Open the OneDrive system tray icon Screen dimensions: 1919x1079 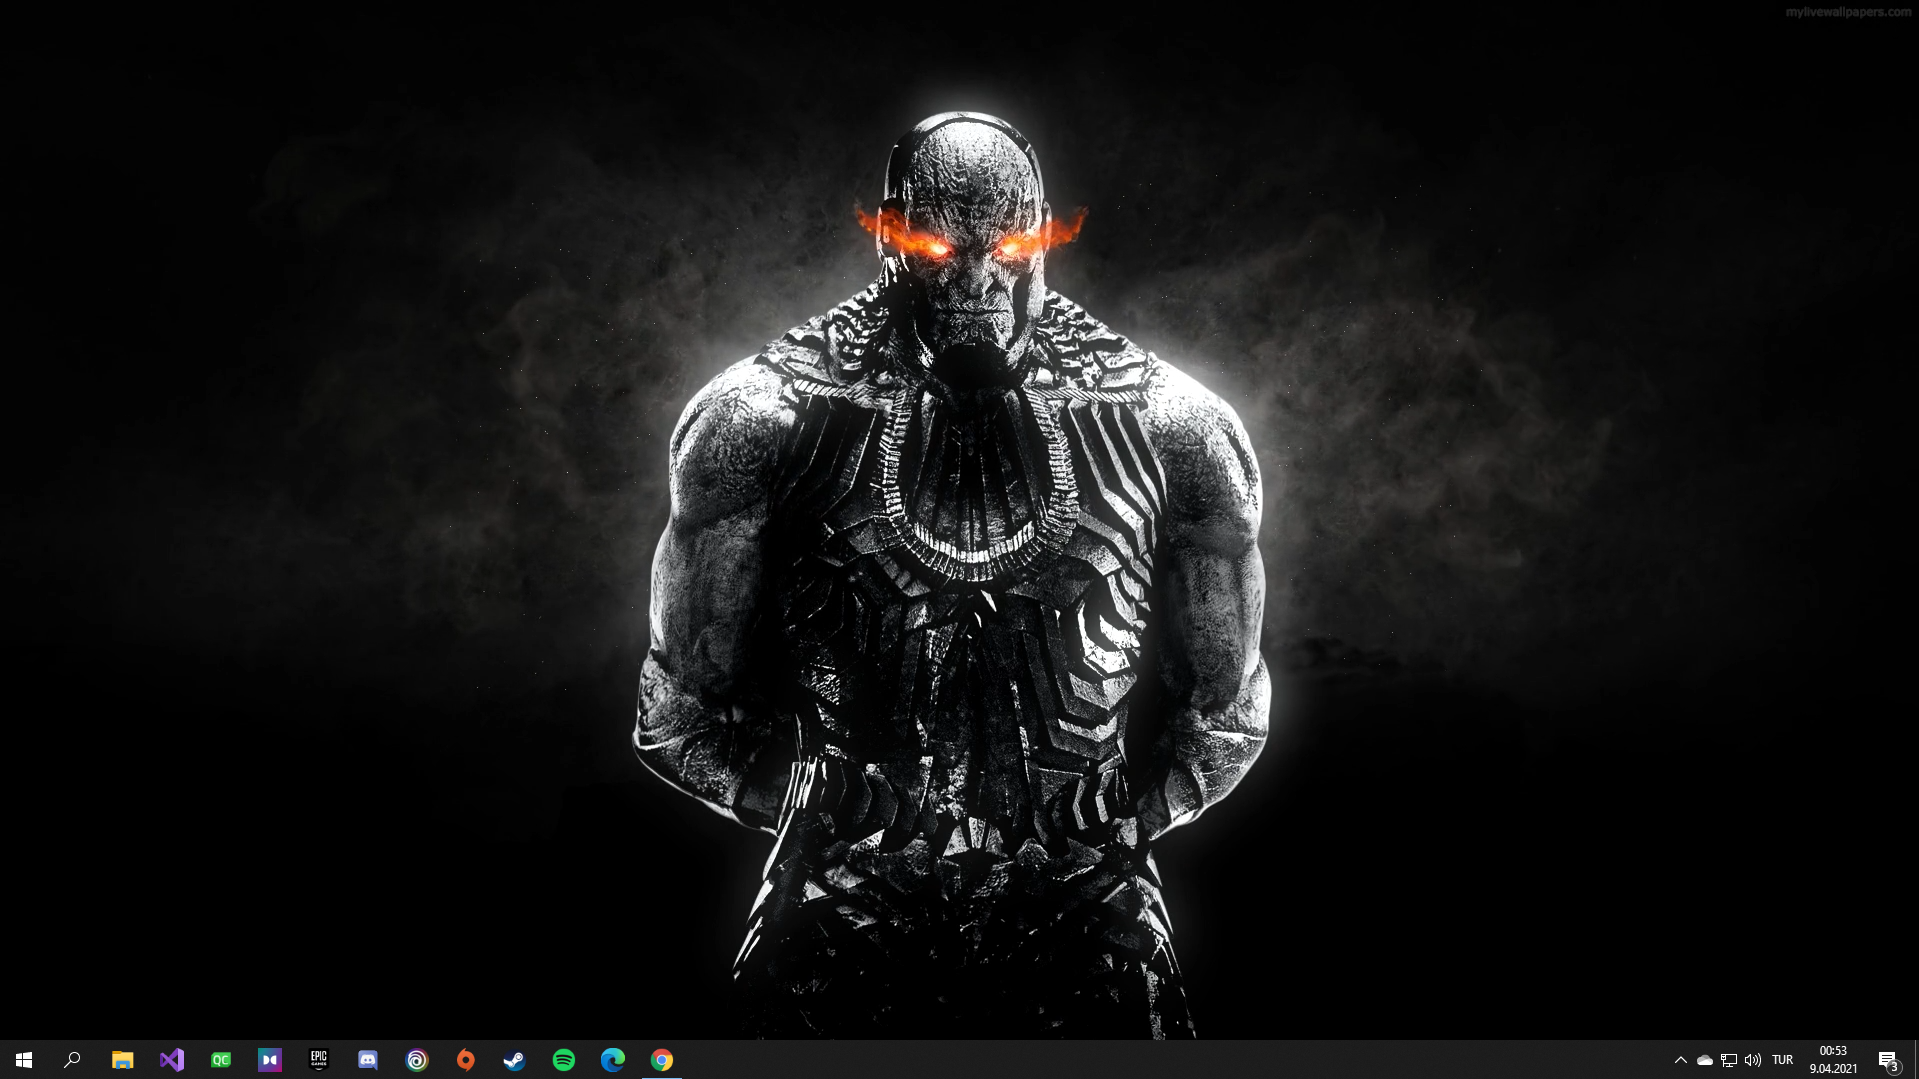click(1705, 1059)
